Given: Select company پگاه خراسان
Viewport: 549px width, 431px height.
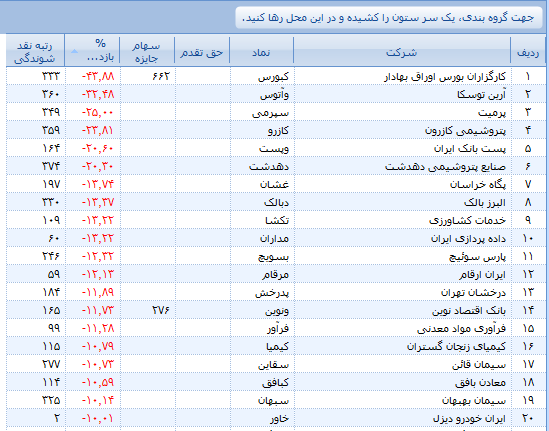Looking at the screenshot, I should [x=478, y=185].
